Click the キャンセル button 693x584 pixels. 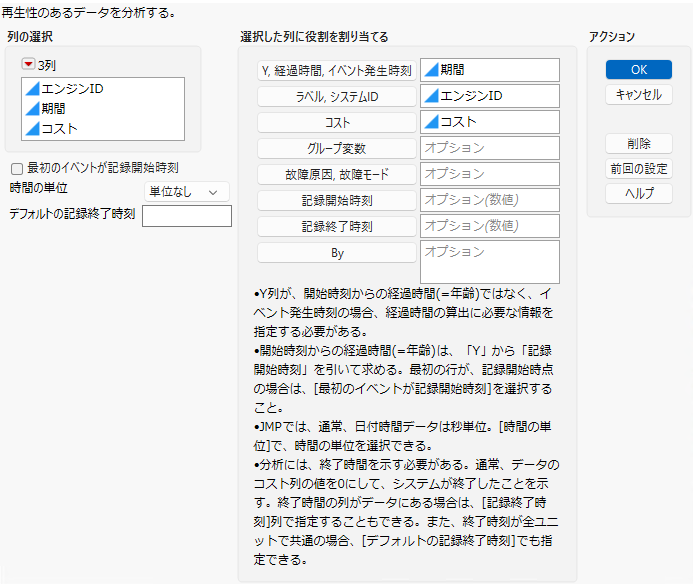pyautogui.click(x=639, y=95)
